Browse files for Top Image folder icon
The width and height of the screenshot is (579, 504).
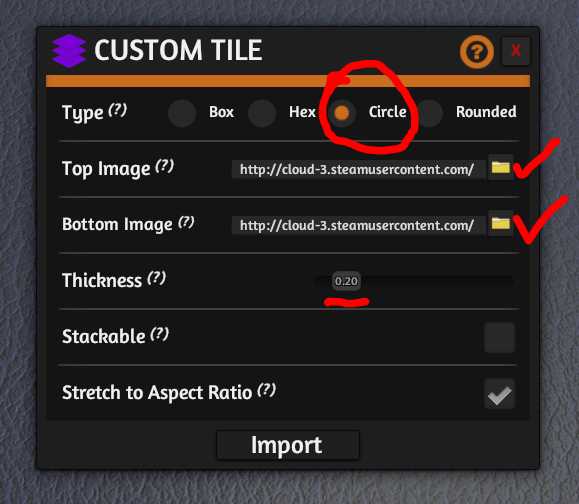501,168
